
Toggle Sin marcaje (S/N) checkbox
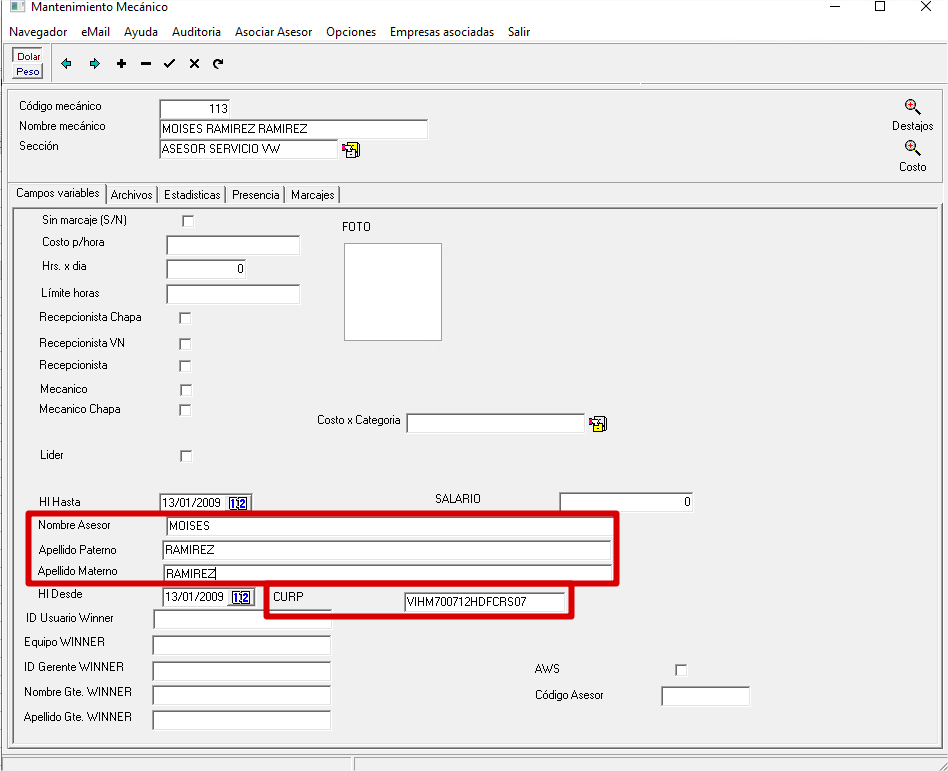(188, 221)
